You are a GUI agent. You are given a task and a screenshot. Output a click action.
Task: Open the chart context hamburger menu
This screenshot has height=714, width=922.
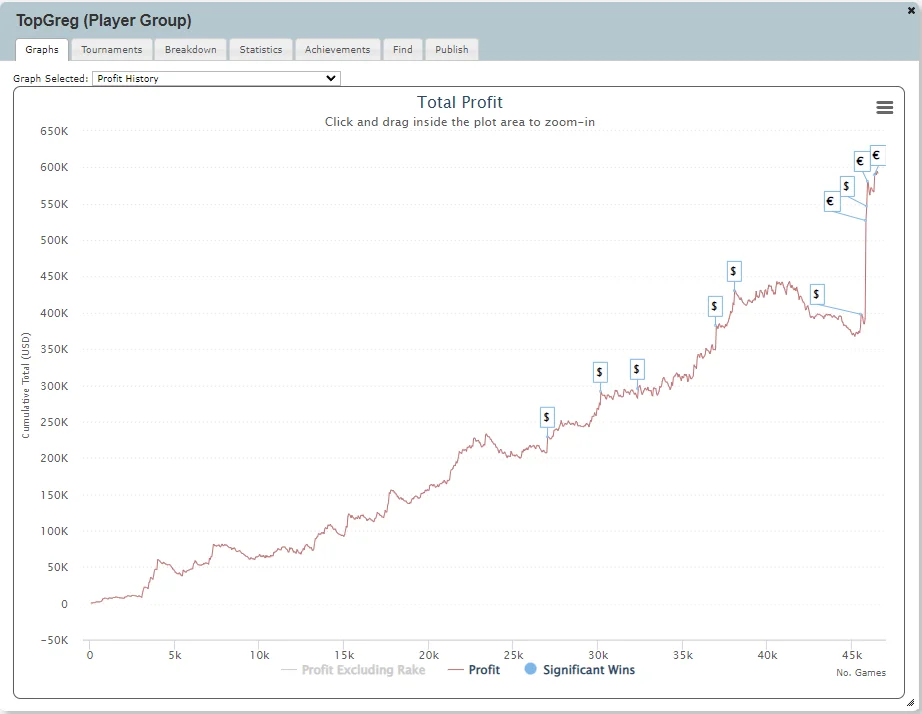pyautogui.click(x=884, y=108)
